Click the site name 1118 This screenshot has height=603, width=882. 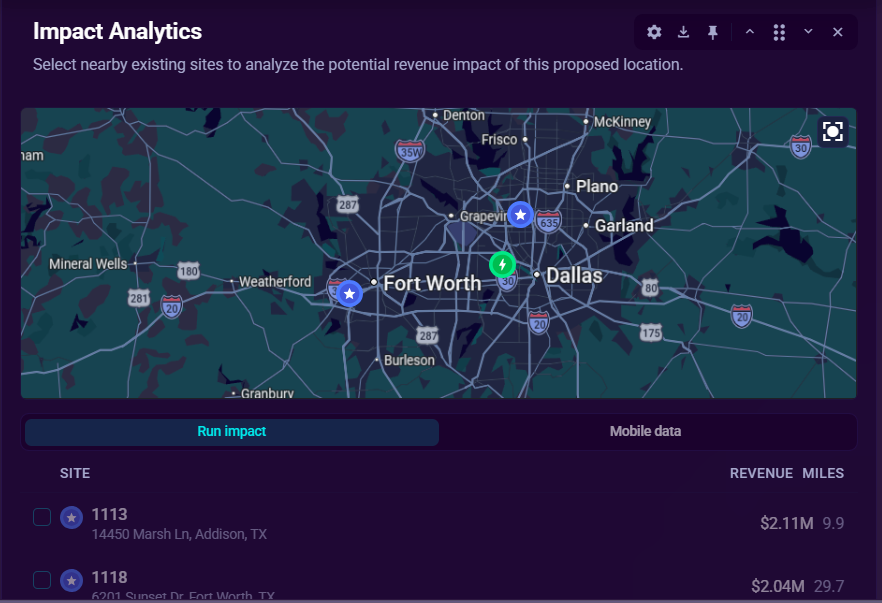(110, 577)
